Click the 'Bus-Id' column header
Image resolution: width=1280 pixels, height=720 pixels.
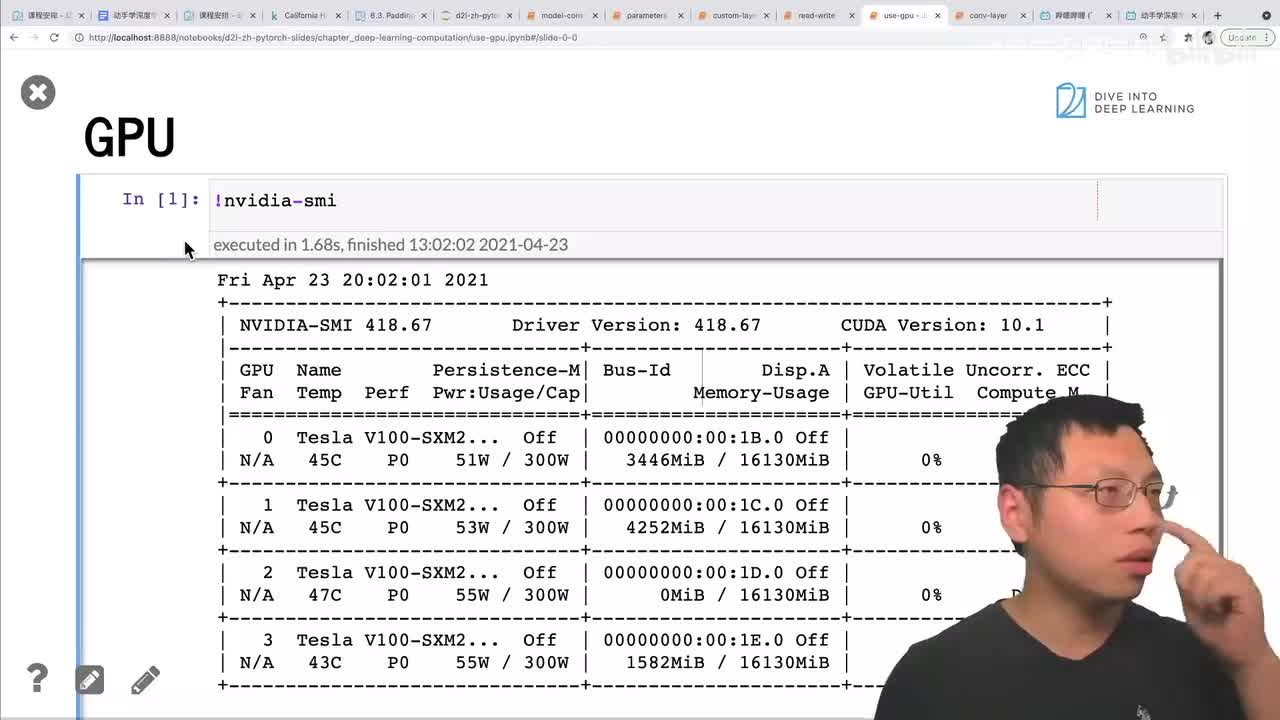click(x=636, y=370)
